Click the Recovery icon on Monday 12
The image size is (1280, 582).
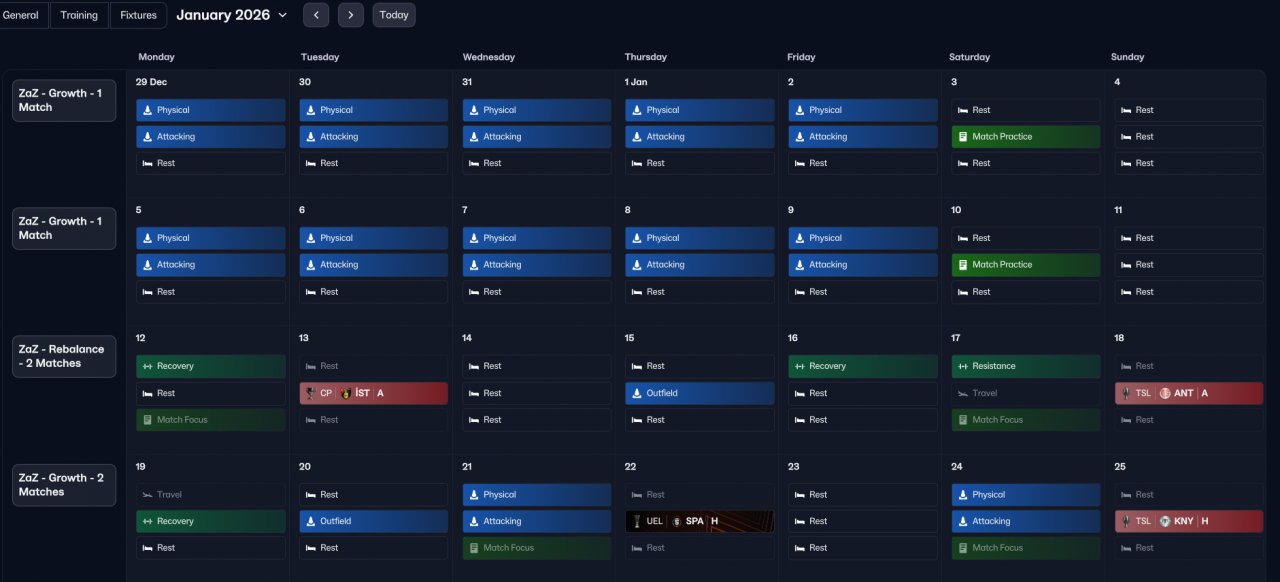[146, 366]
